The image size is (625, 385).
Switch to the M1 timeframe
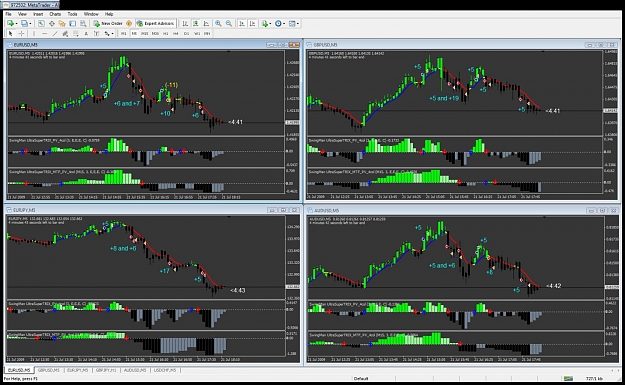pos(124,33)
